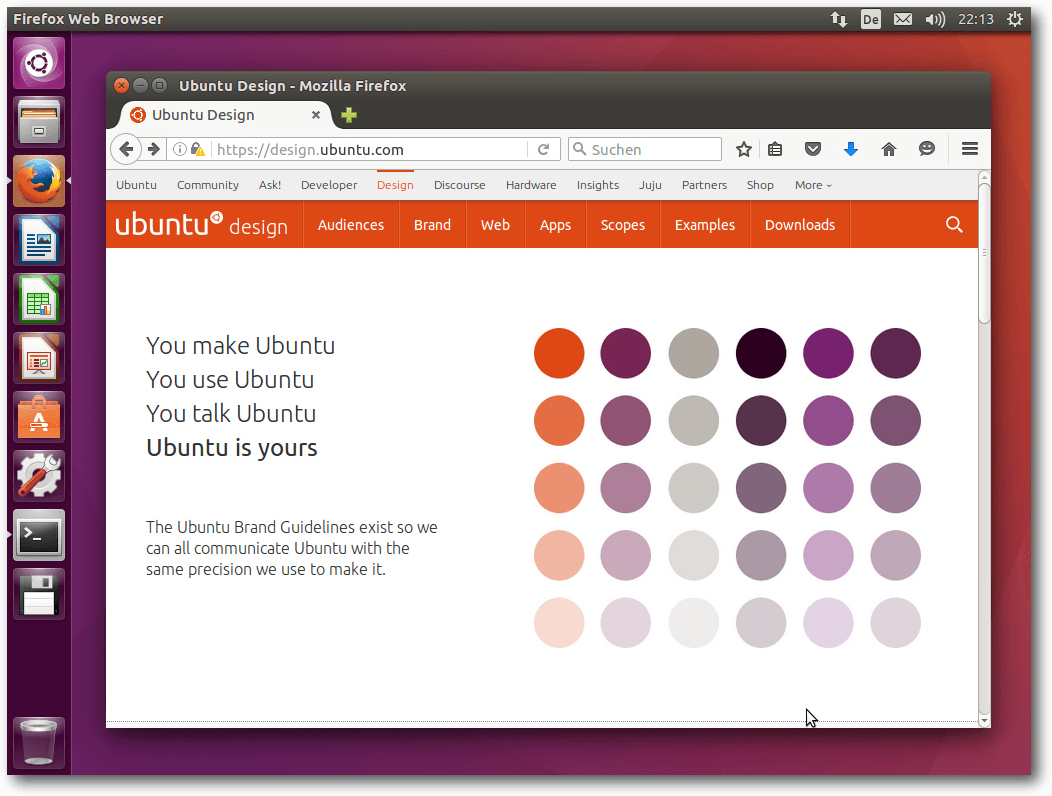Click the padlock warning icon in the address bar
Viewport: 1052px width, 796px height.
click(197, 149)
